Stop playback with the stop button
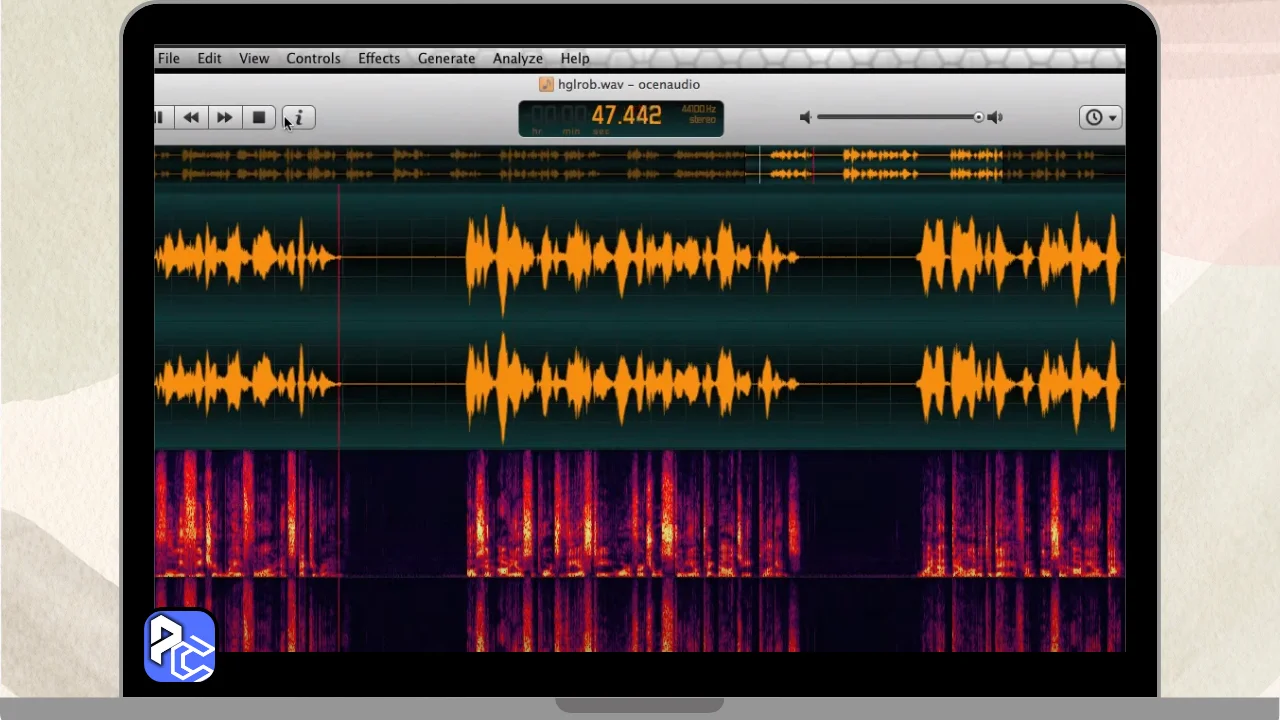 coord(259,118)
